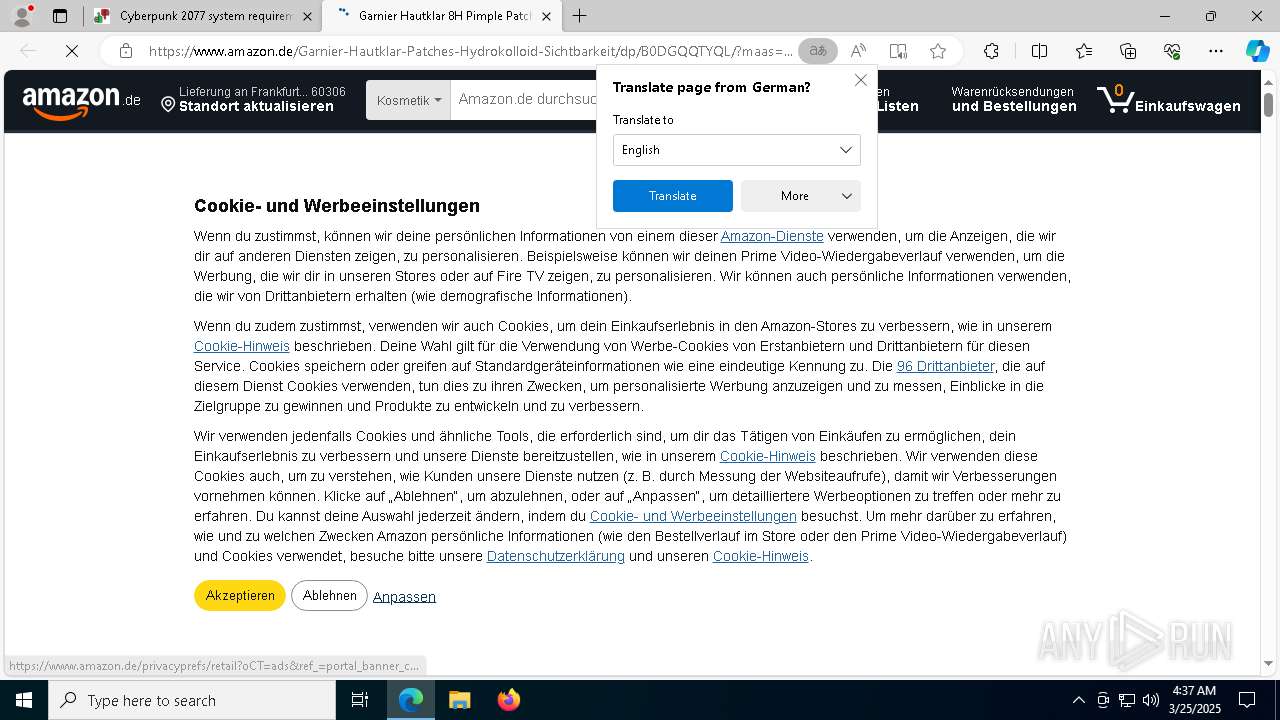Click the Akzeptieren cookie button
The width and height of the screenshot is (1280, 720).
coord(240,595)
